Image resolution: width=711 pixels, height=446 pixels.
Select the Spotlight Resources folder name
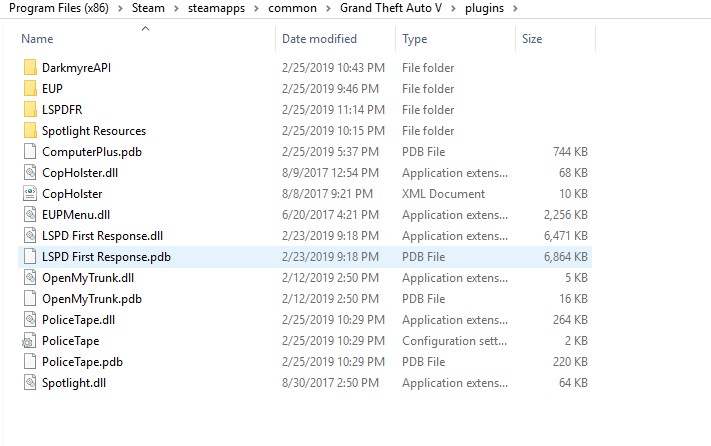[94, 131]
